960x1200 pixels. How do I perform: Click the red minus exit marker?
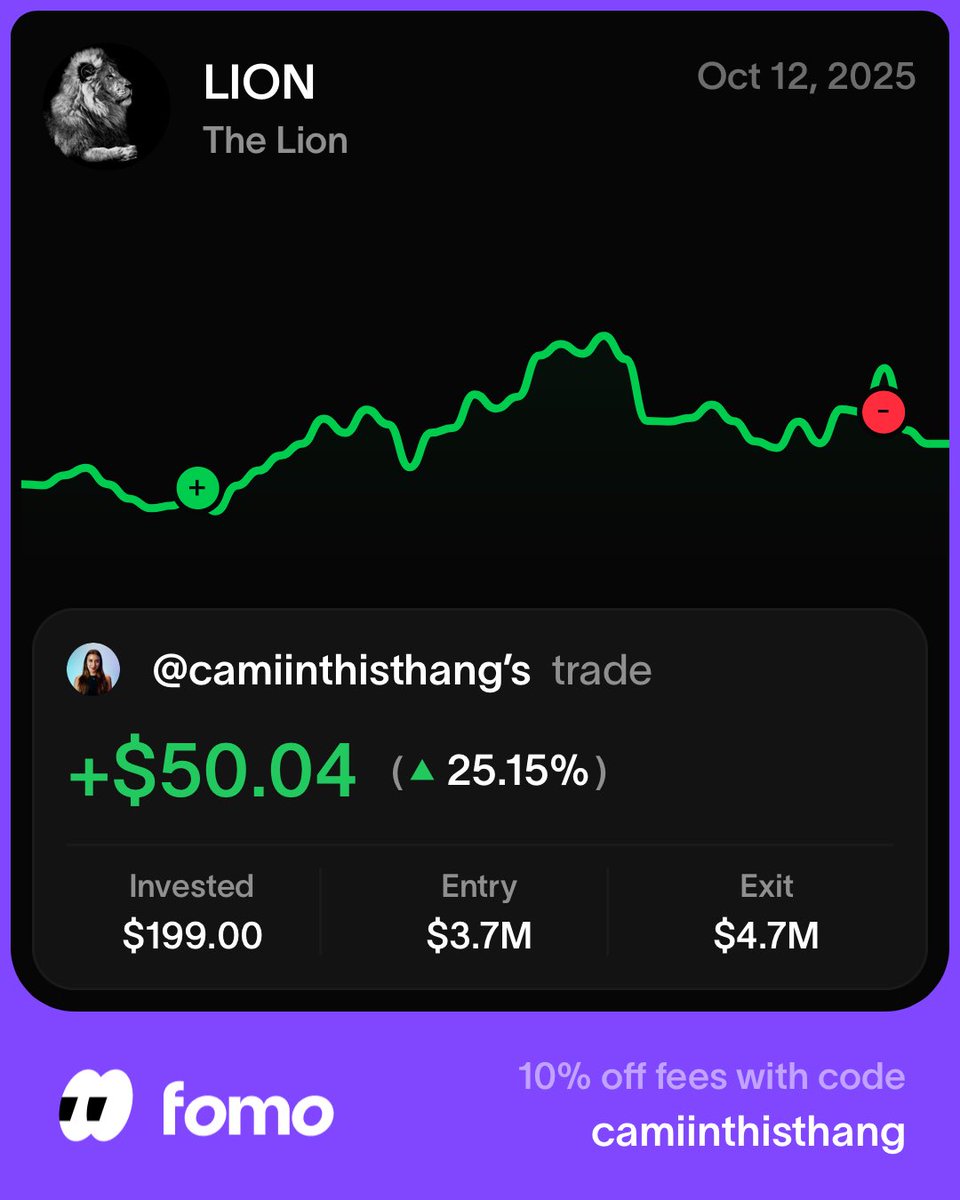click(883, 410)
